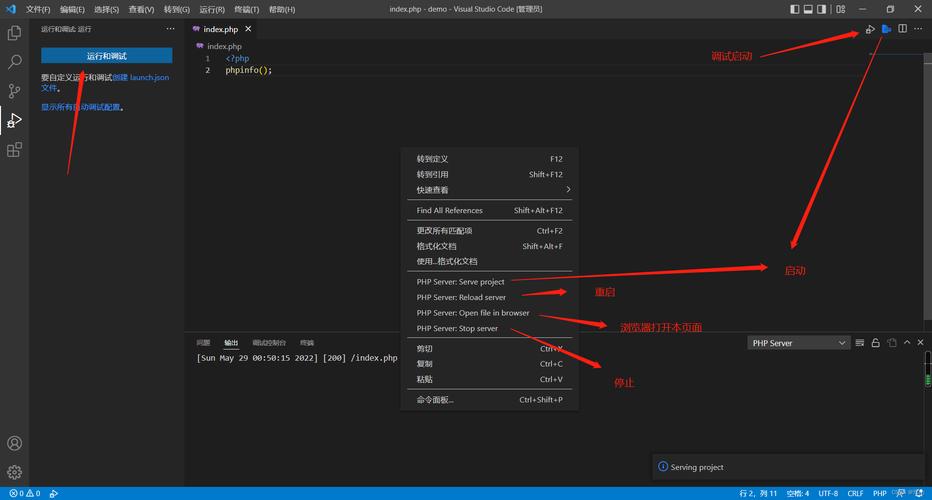Image resolution: width=932 pixels, height=500 pixels.
Task: Click the feedback icon in status bar
Action: (902, 493)
